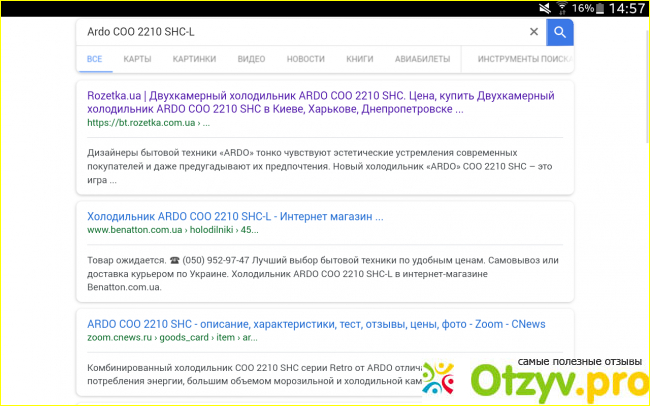
Task: Open ИНСТРУМЕНТЫ ПОИСКА search tools
Action: tap(523, 59)
